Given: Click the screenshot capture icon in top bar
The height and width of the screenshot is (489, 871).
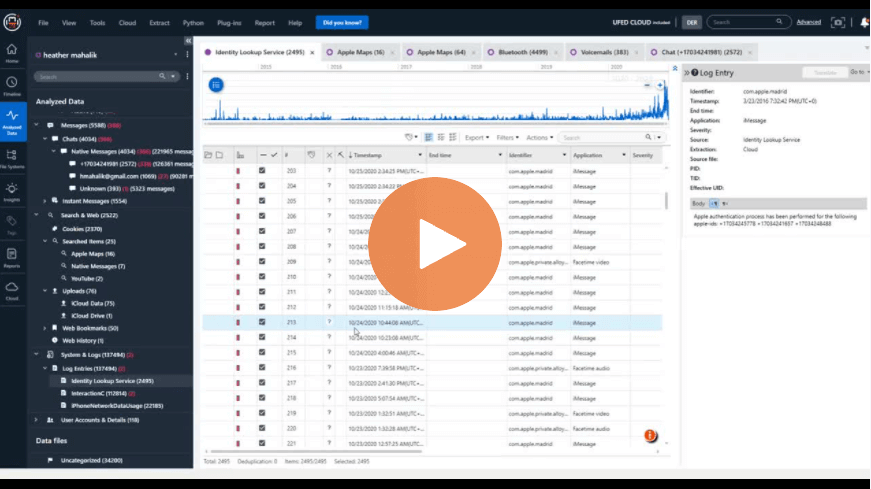Looking at the screenshot, I should [838, 22].
